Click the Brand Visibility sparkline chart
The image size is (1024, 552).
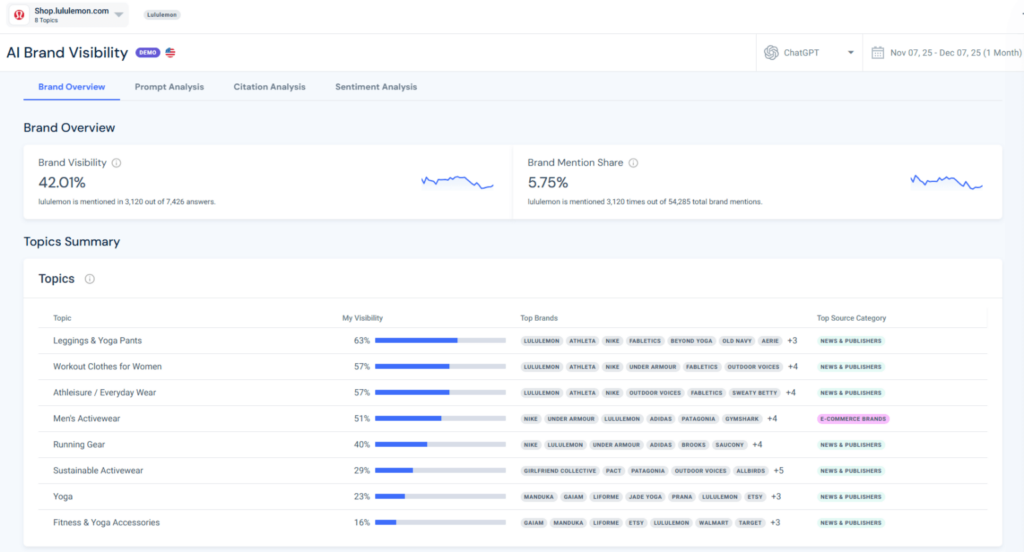tap(457, 182)
